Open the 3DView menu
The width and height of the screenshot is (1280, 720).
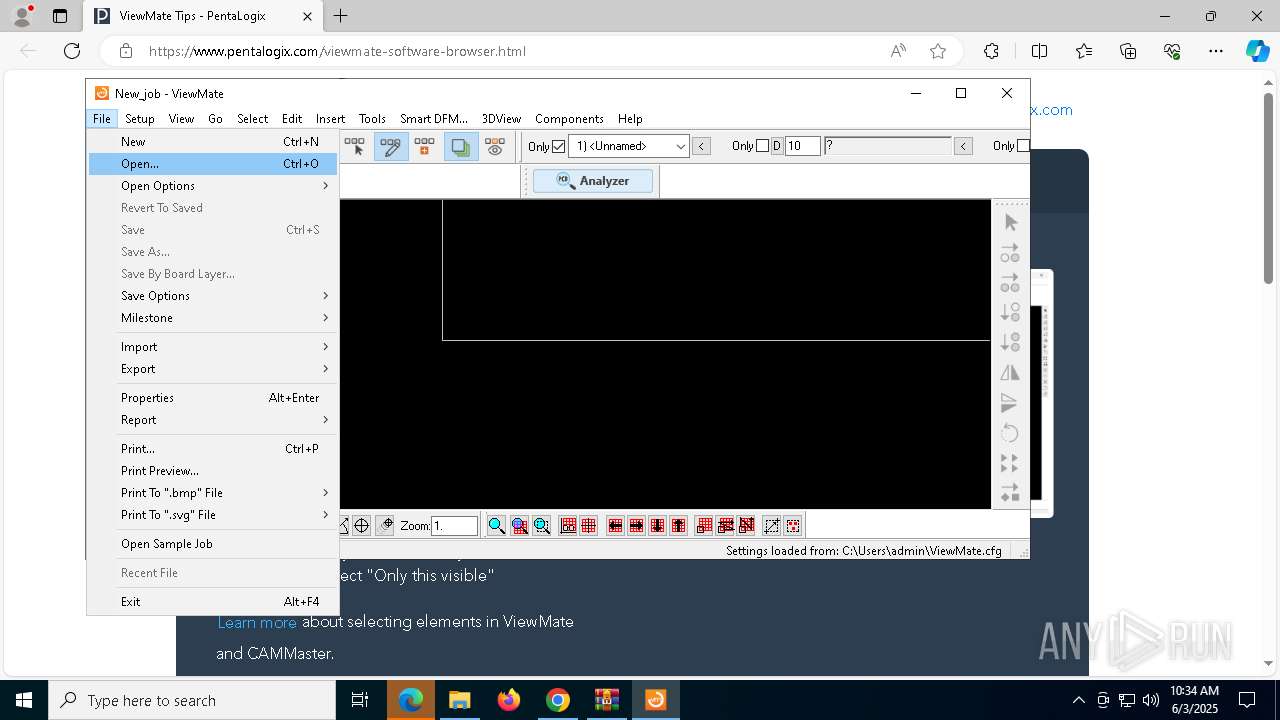click(x=501, y=118)
